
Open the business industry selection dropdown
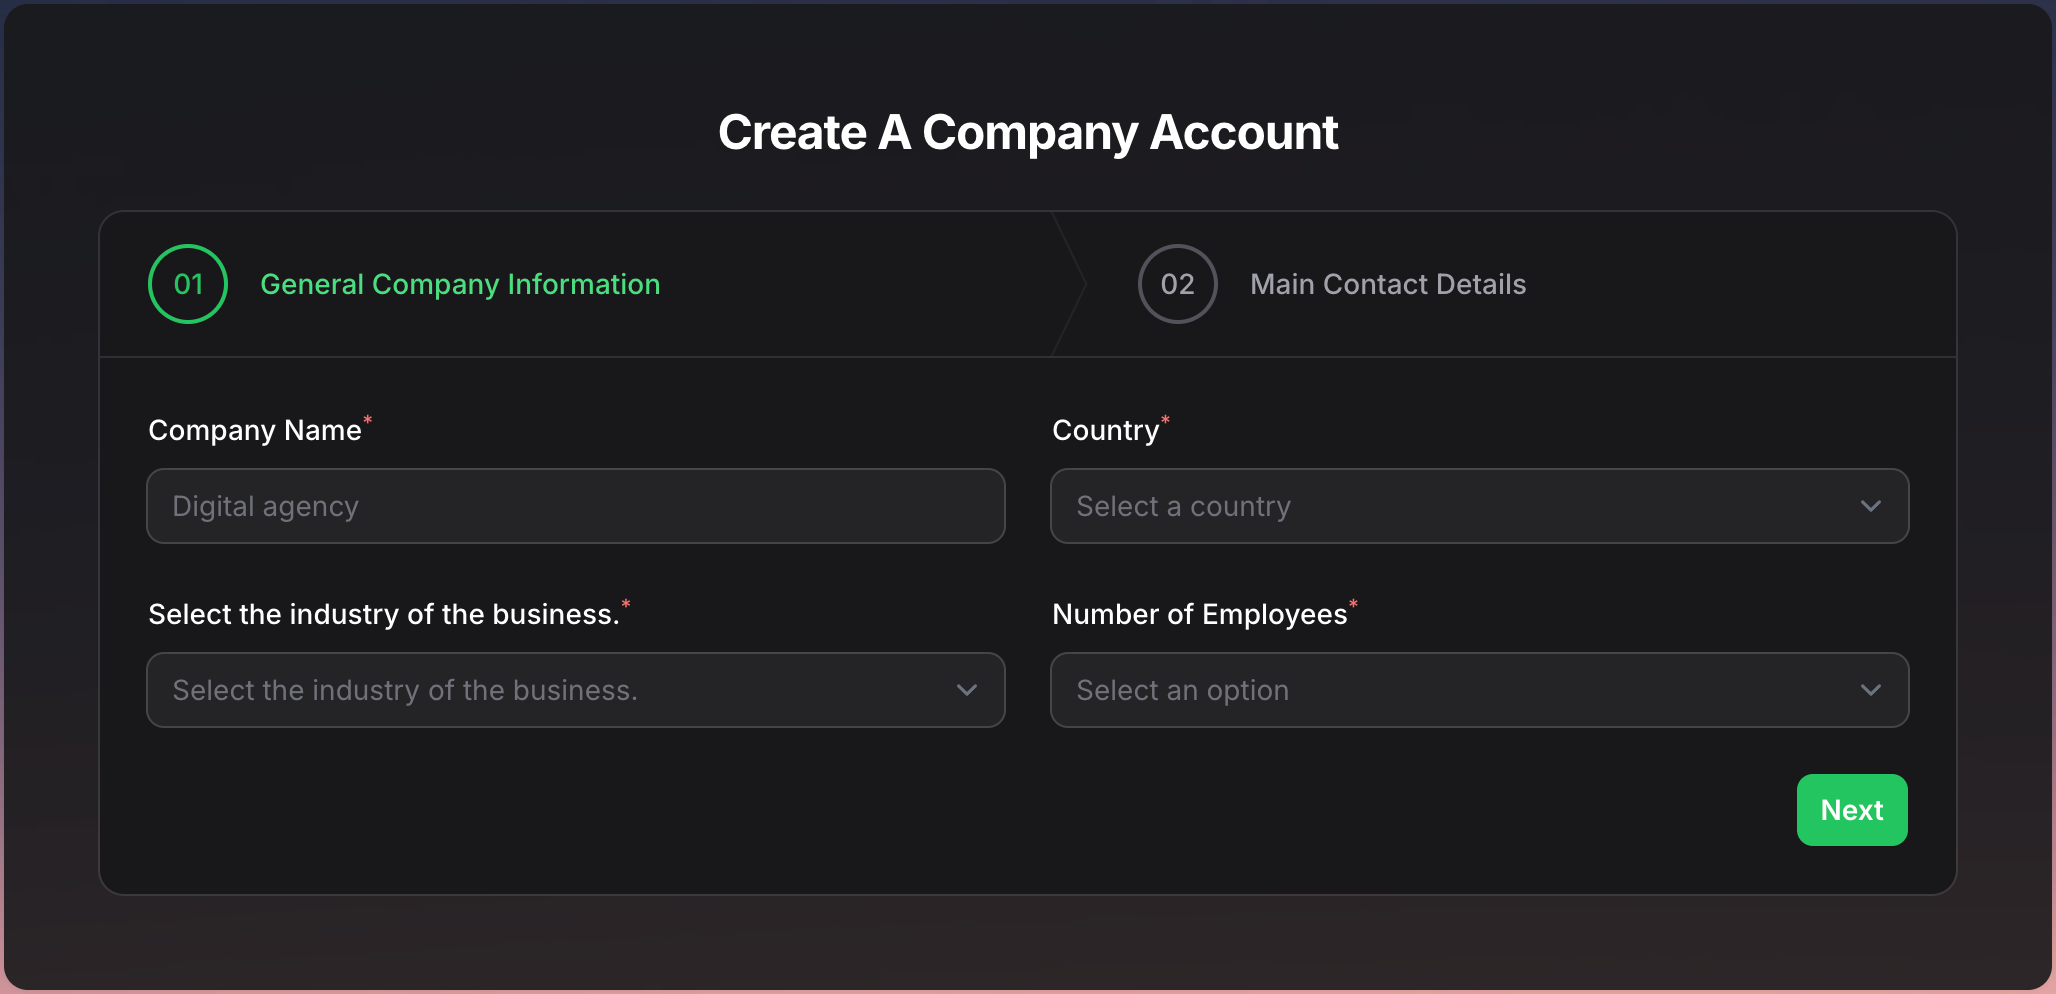pyautogui.click(x=575, y=690)
